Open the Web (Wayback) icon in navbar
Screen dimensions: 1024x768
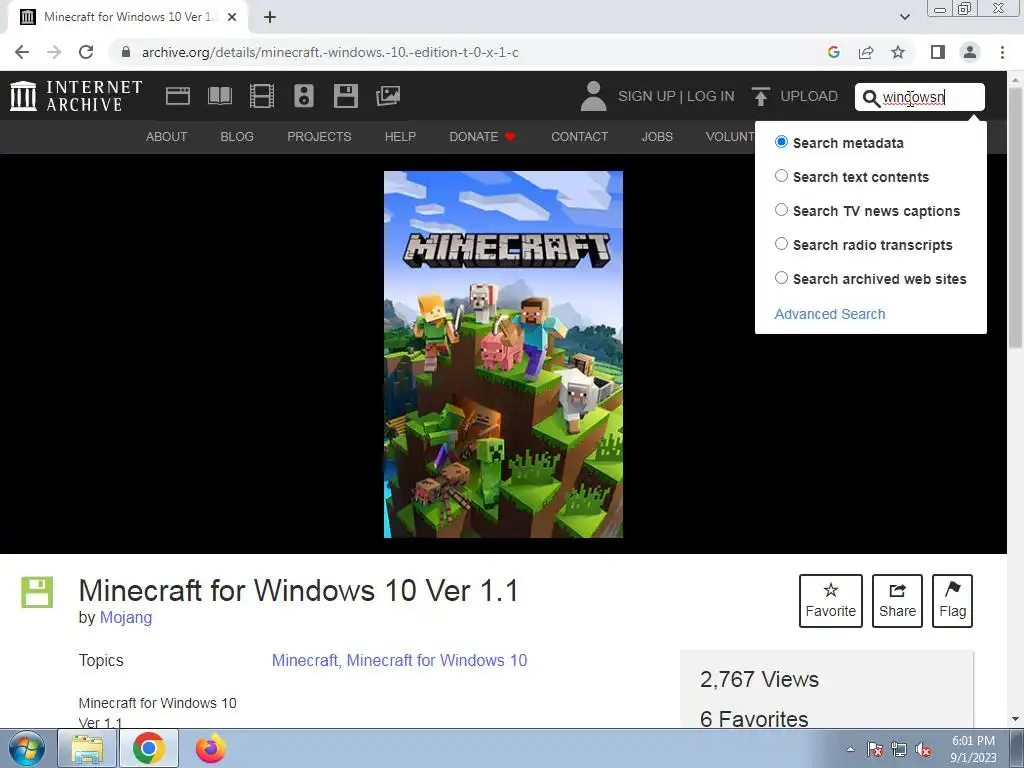pyautogui.click(x=178, y=96)
